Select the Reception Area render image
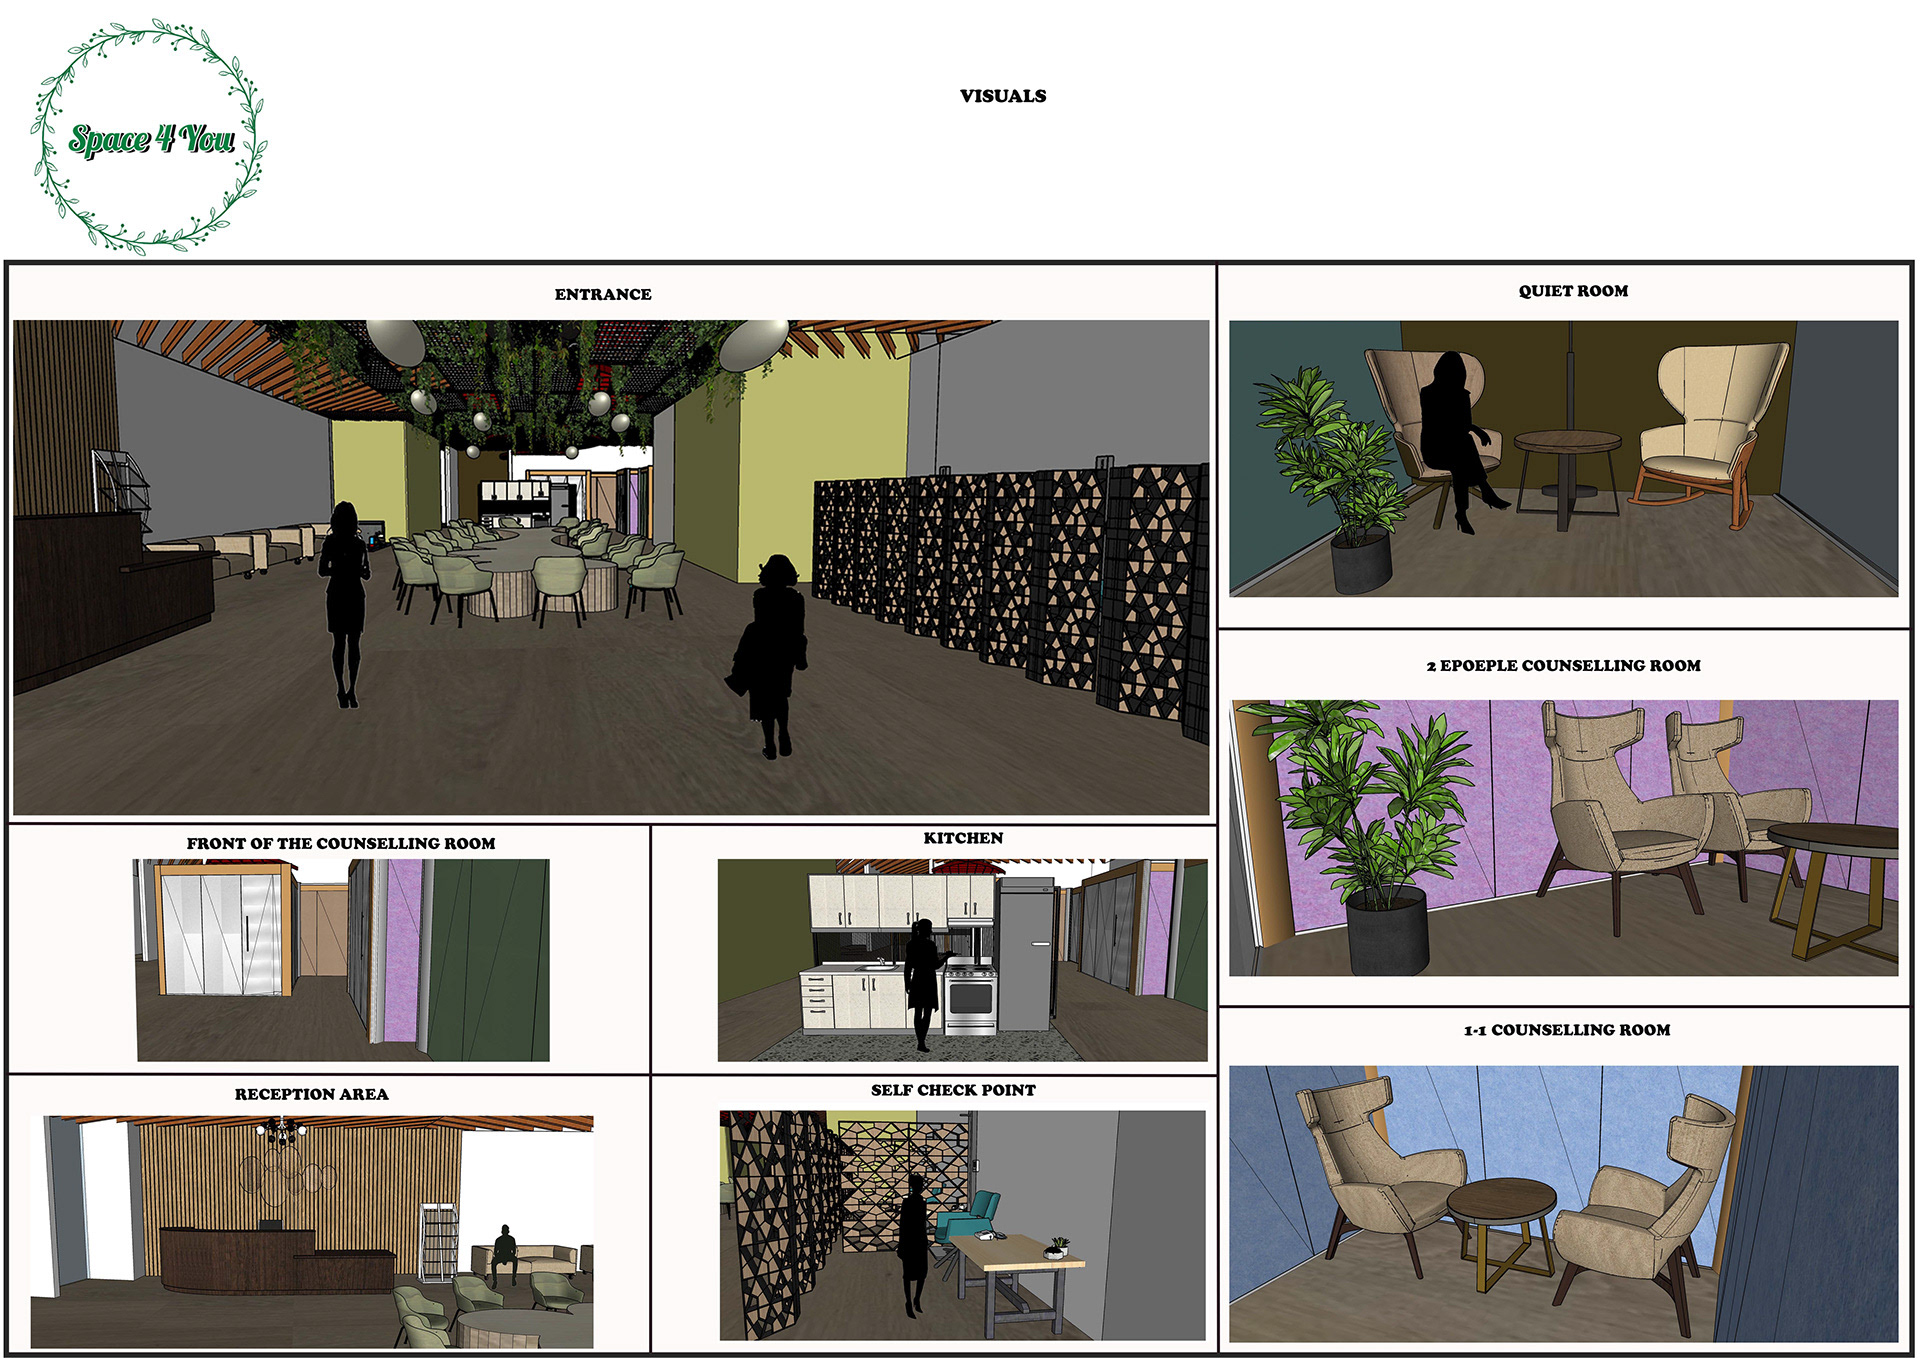The image size is (1920, 1358). coord(312,1232)
